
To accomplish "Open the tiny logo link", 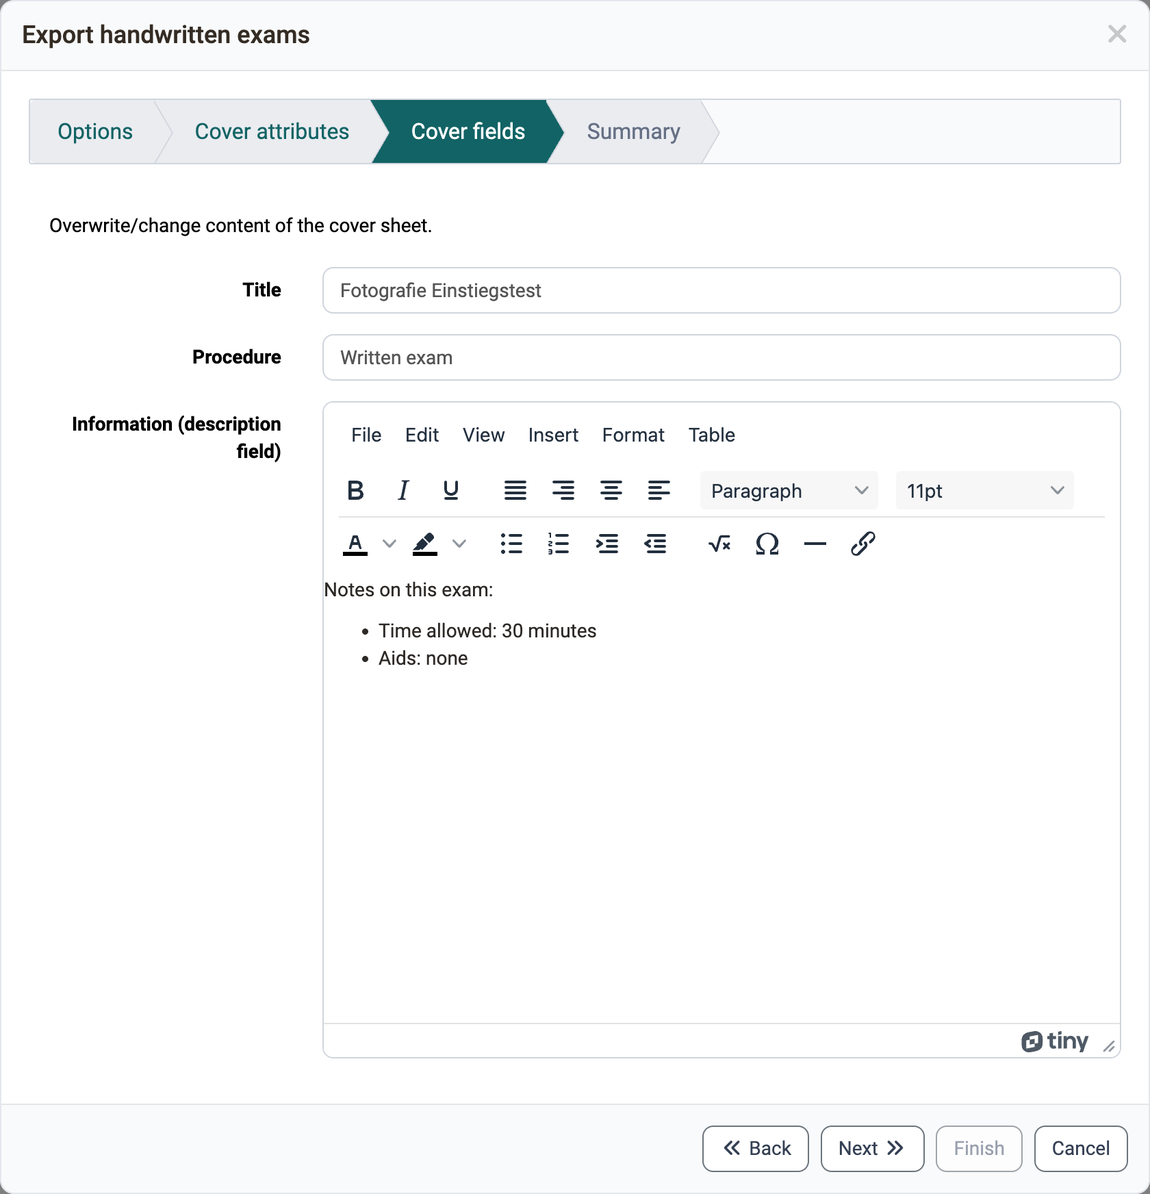I will (x=1055, y=1041).
